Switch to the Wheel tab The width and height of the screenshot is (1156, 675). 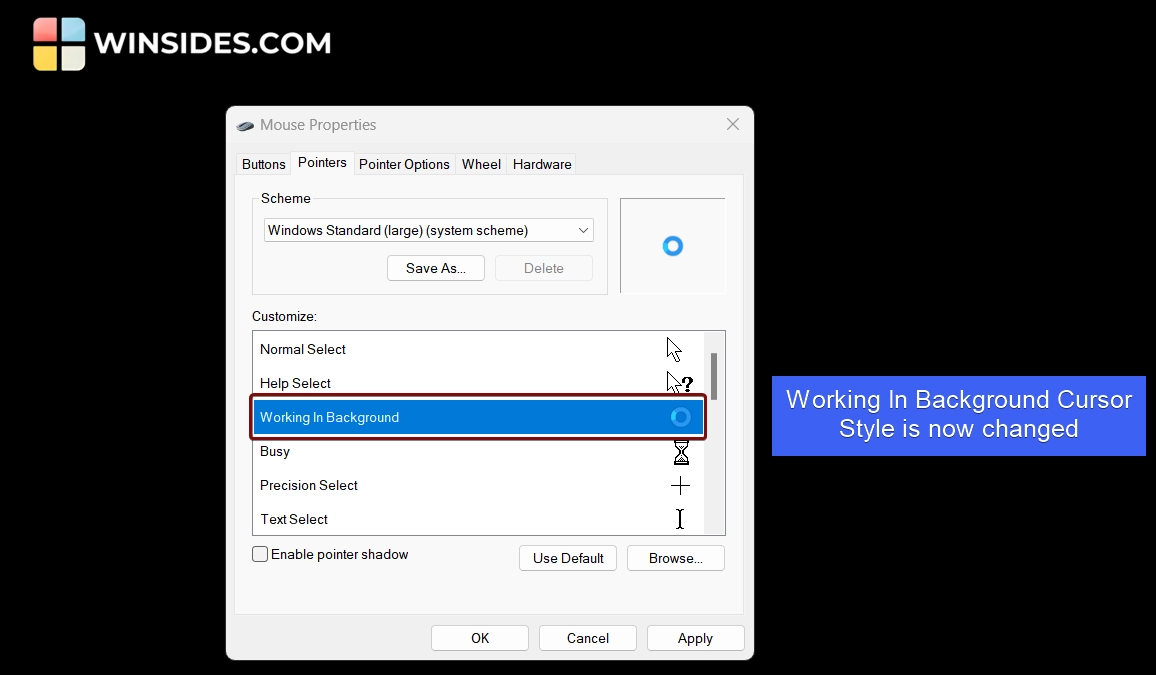coord(481,164)
